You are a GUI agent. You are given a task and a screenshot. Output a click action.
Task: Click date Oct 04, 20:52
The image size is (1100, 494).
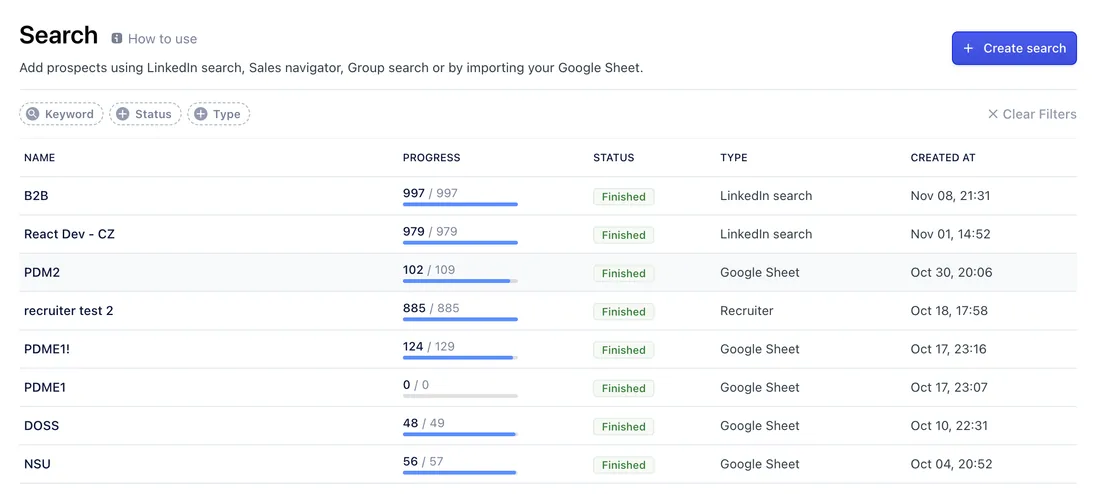click(x=951, y=464)
